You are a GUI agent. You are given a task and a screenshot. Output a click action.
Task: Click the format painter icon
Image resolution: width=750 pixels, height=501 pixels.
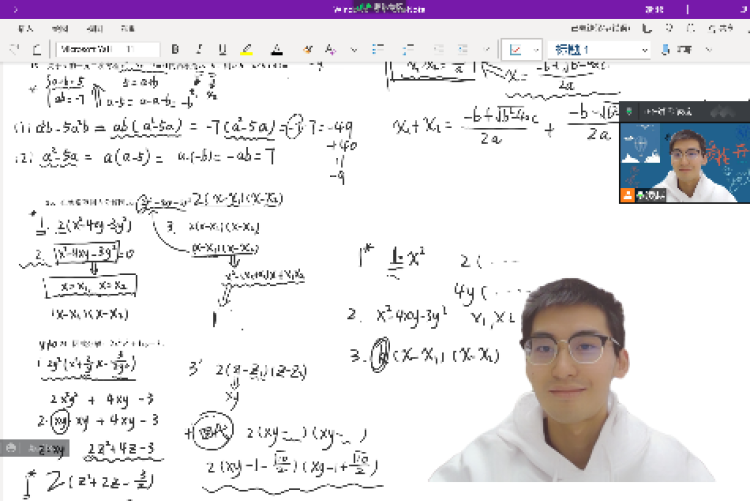[x=329, y=49]
